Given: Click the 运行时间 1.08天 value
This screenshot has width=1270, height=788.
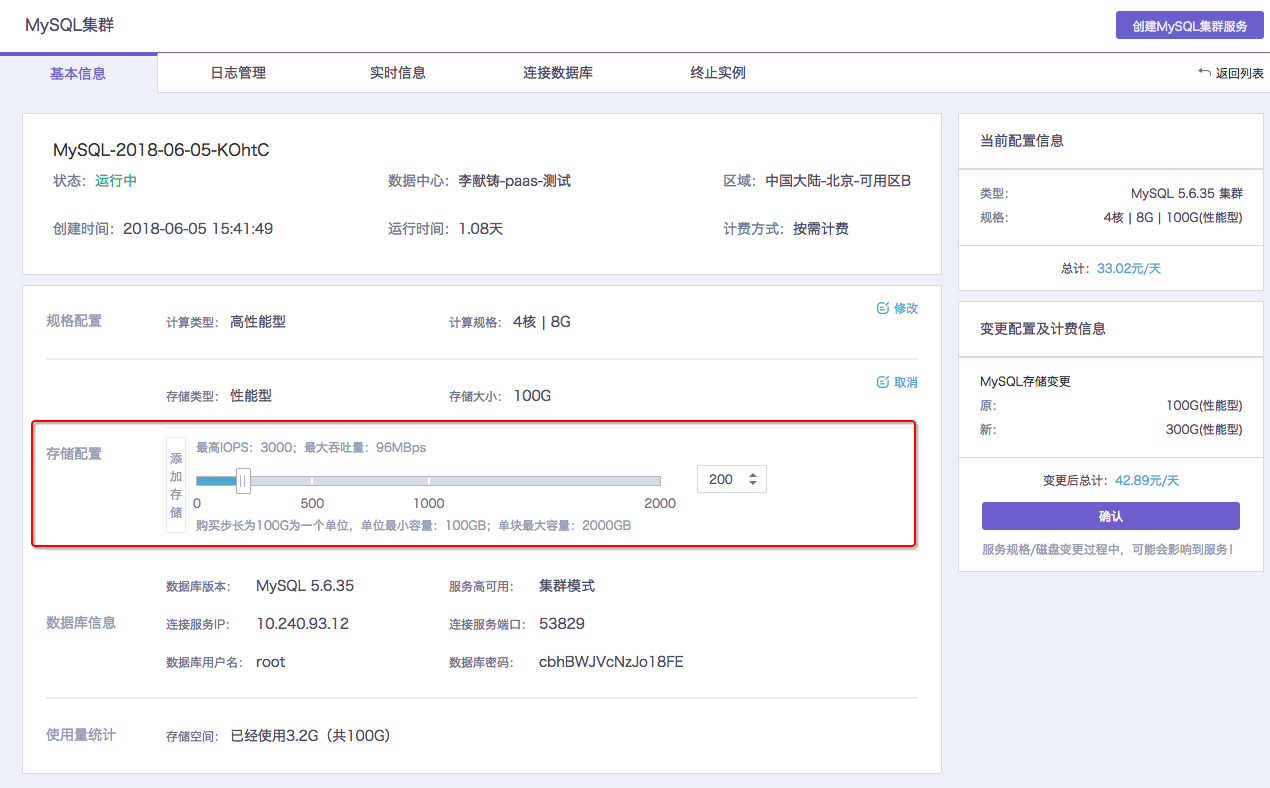Looking at the screenshot, I should [480, 229].
